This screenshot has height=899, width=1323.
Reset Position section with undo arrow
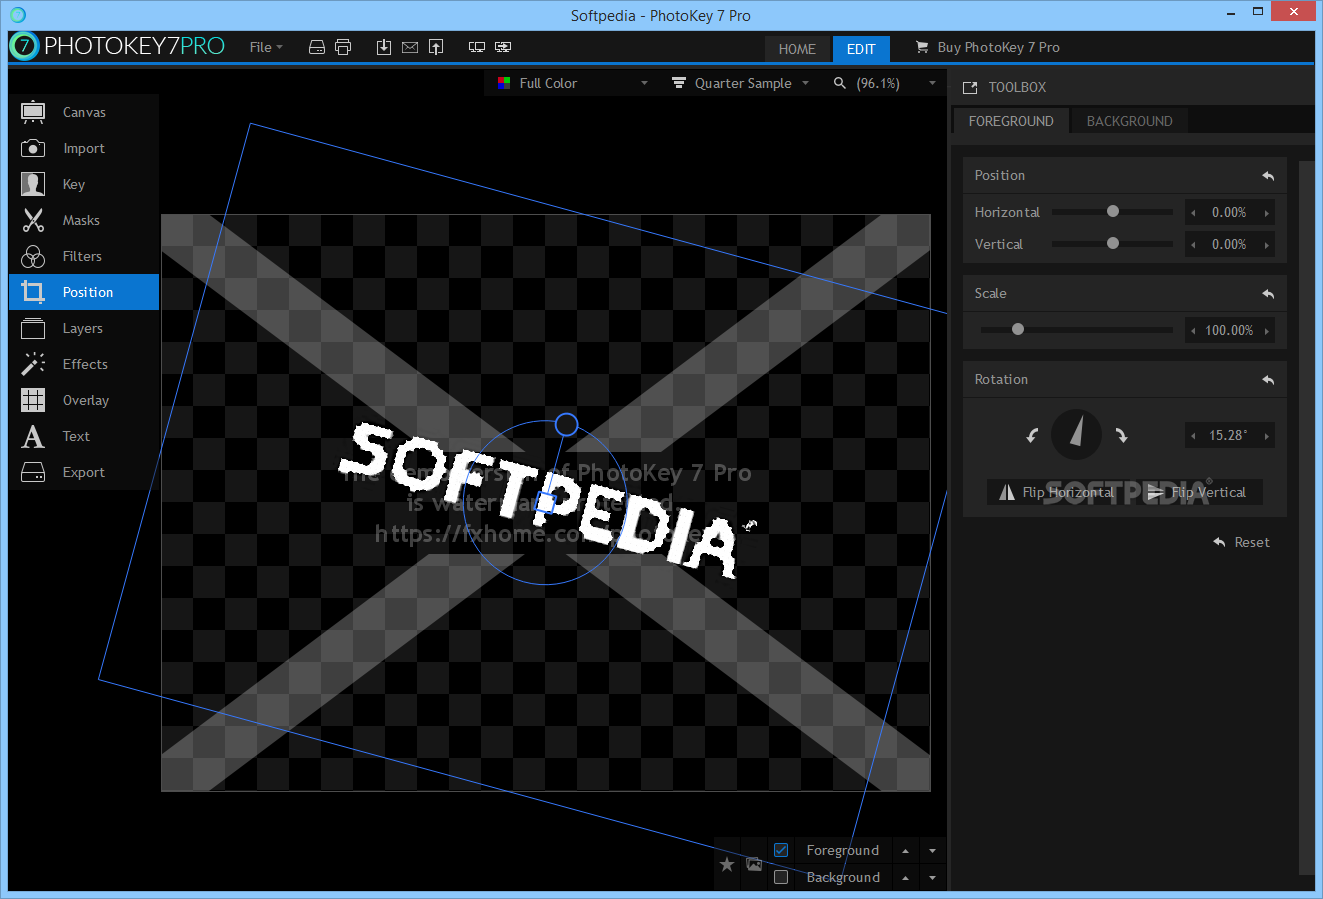[x=1268, y=176]
